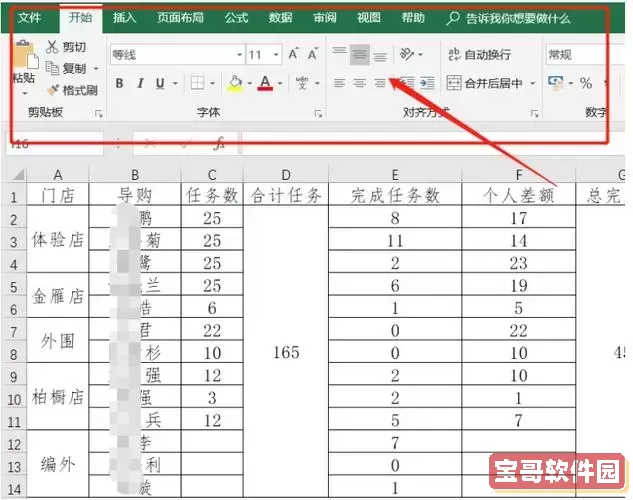Select Top Align icon

(x=340, y=53)
